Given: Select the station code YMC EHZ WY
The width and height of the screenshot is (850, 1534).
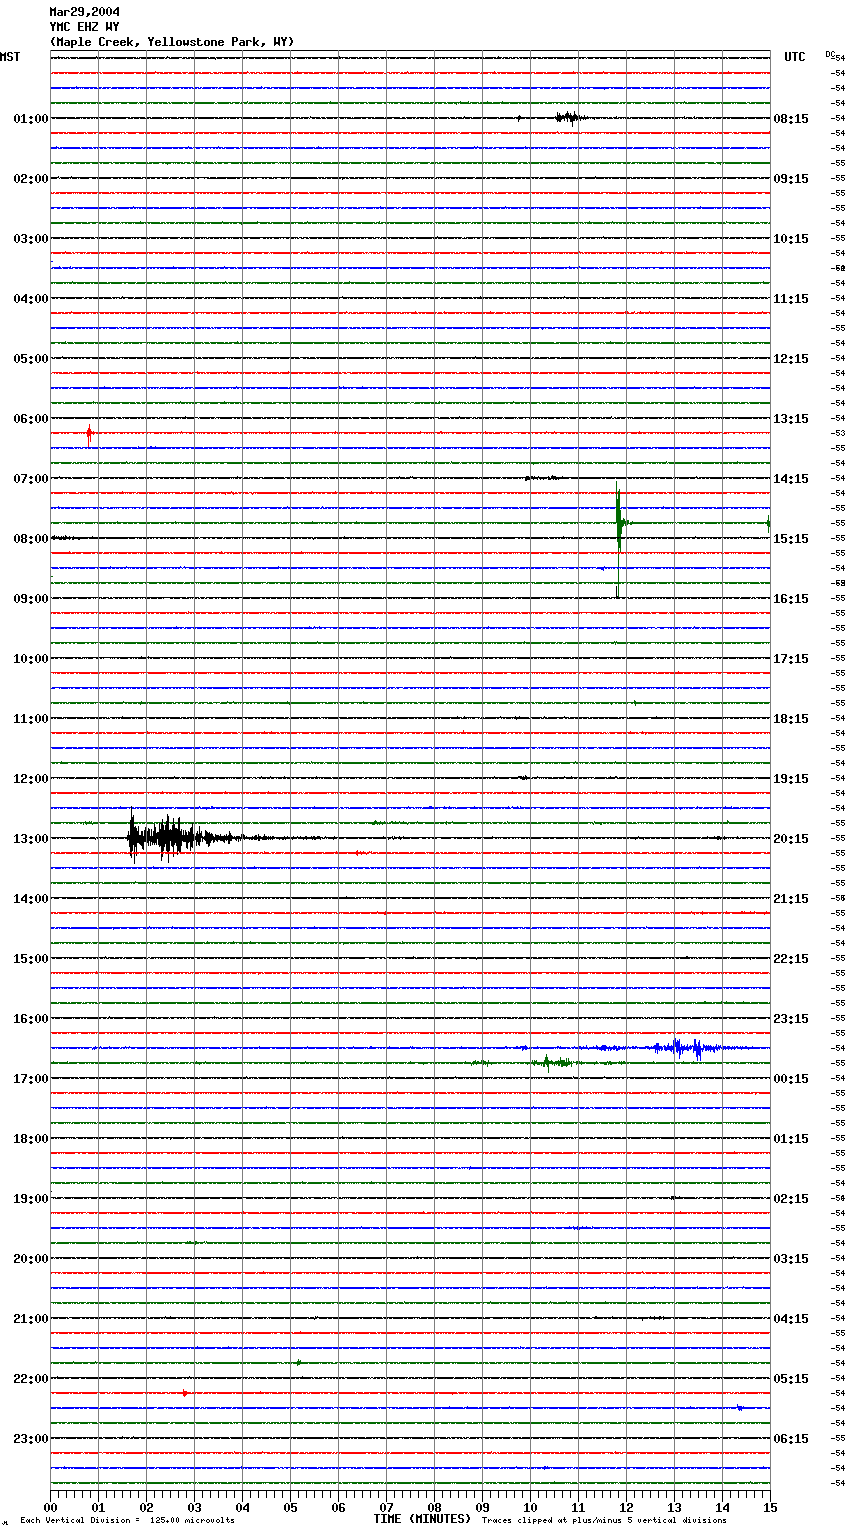Looking at the screenshot, I should click(x=84, y=27).
